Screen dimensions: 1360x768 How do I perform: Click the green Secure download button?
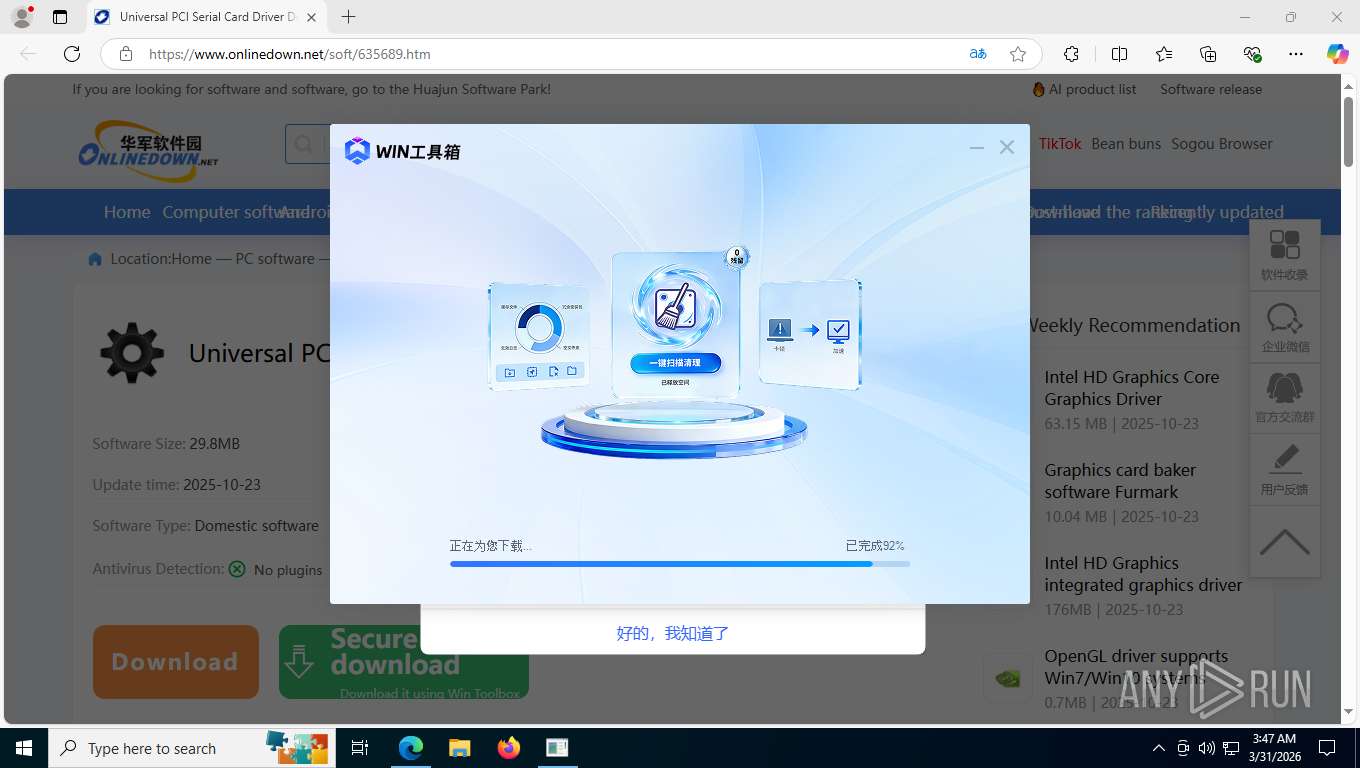[404, 662]
